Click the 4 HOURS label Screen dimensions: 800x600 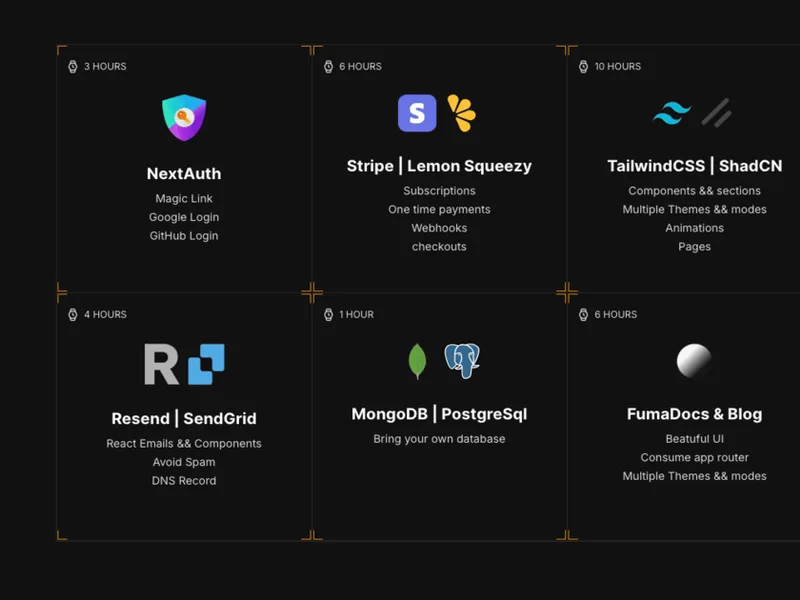tap(105, 314)
